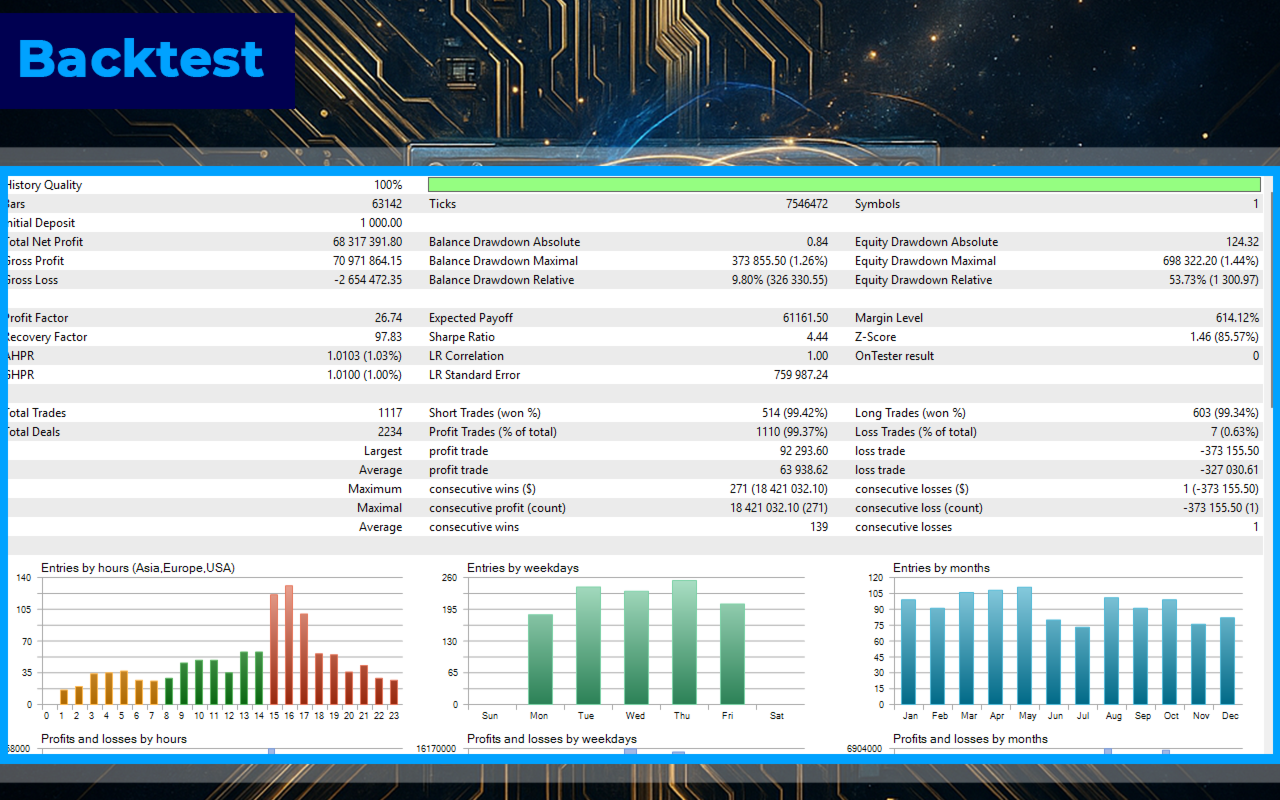Click the July bar in months chart
1280x800 pixels.
(1082, 666)
